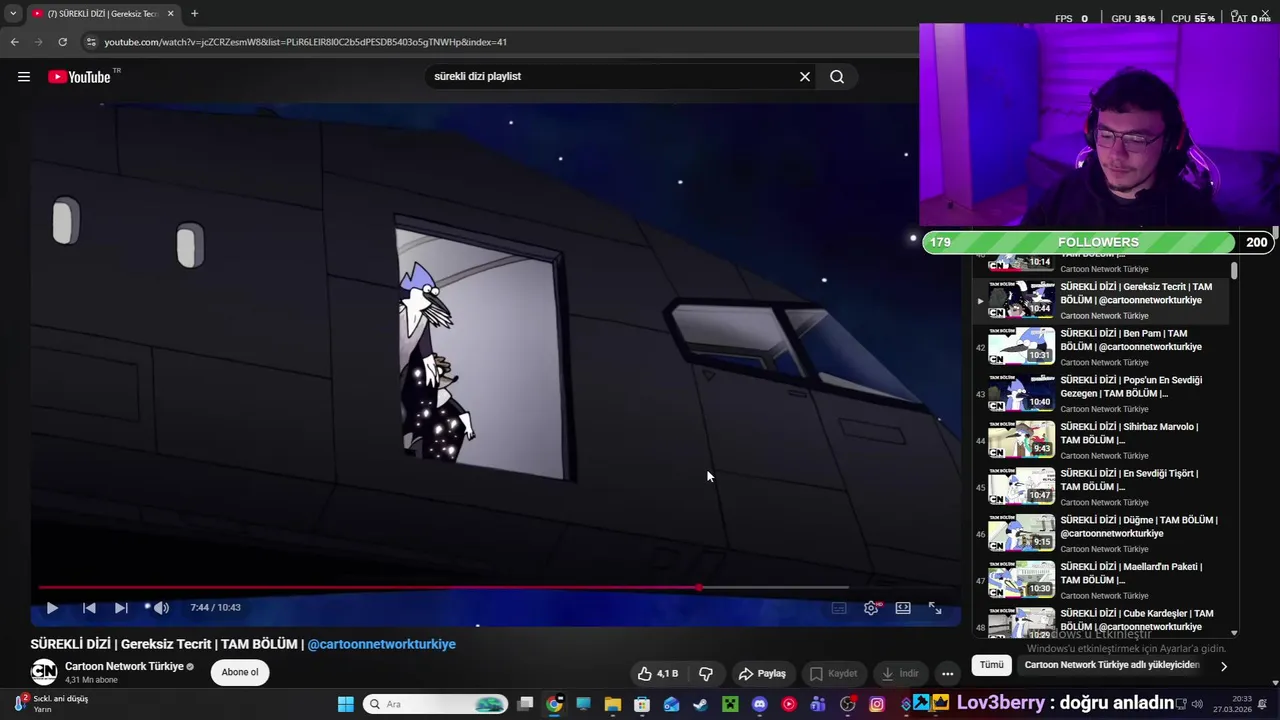
Task: Share the video via Paylaş
Action: pos(762,673)
